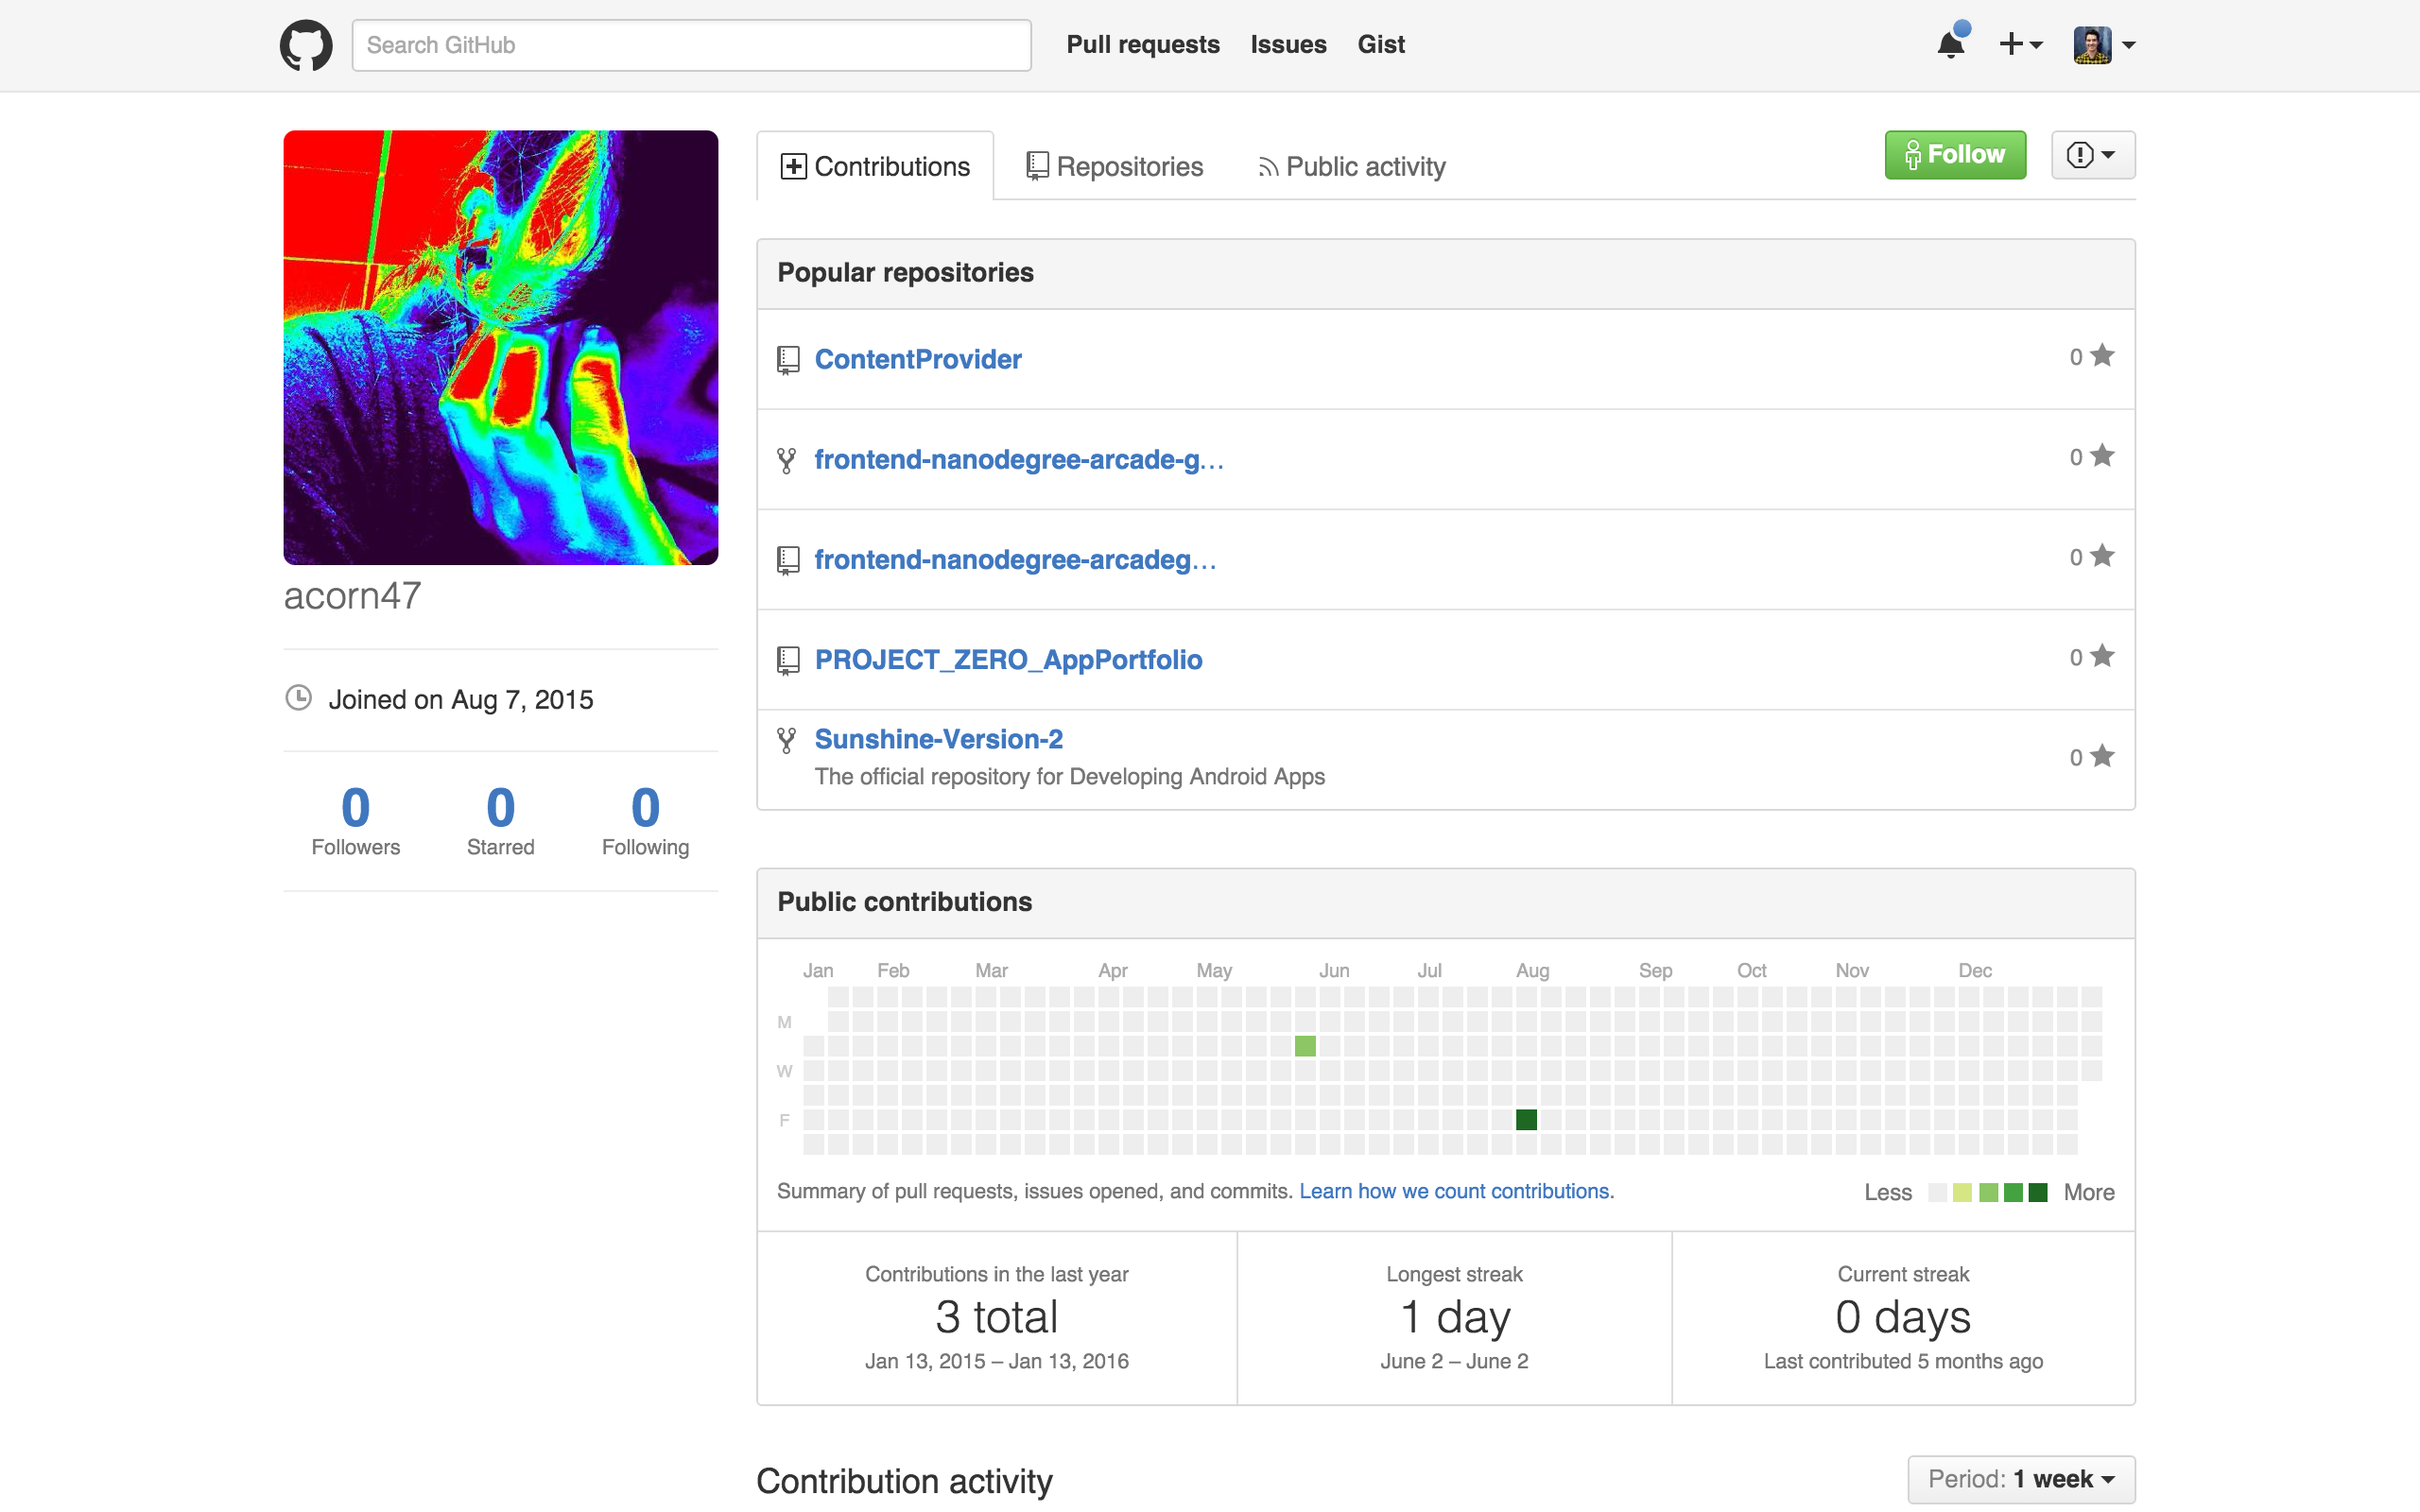Switch to the Repositories tab
This screenshot has height=1512, width=2420.
coord(1115,167)
